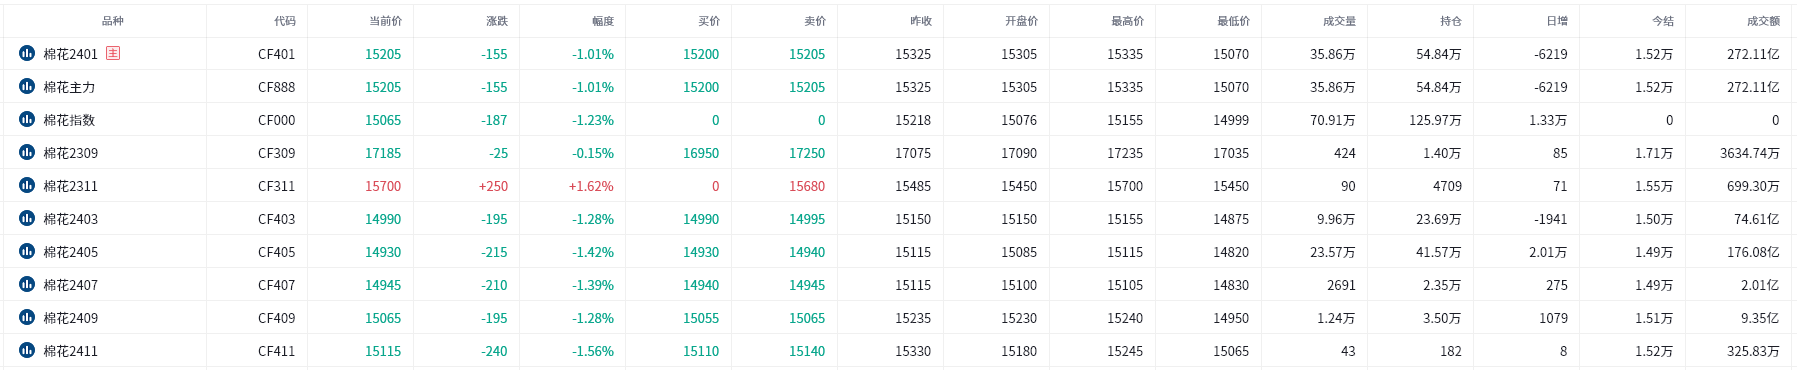Click the red 15700 current price
The image size is (1797, 370).
tap(383, 186)
